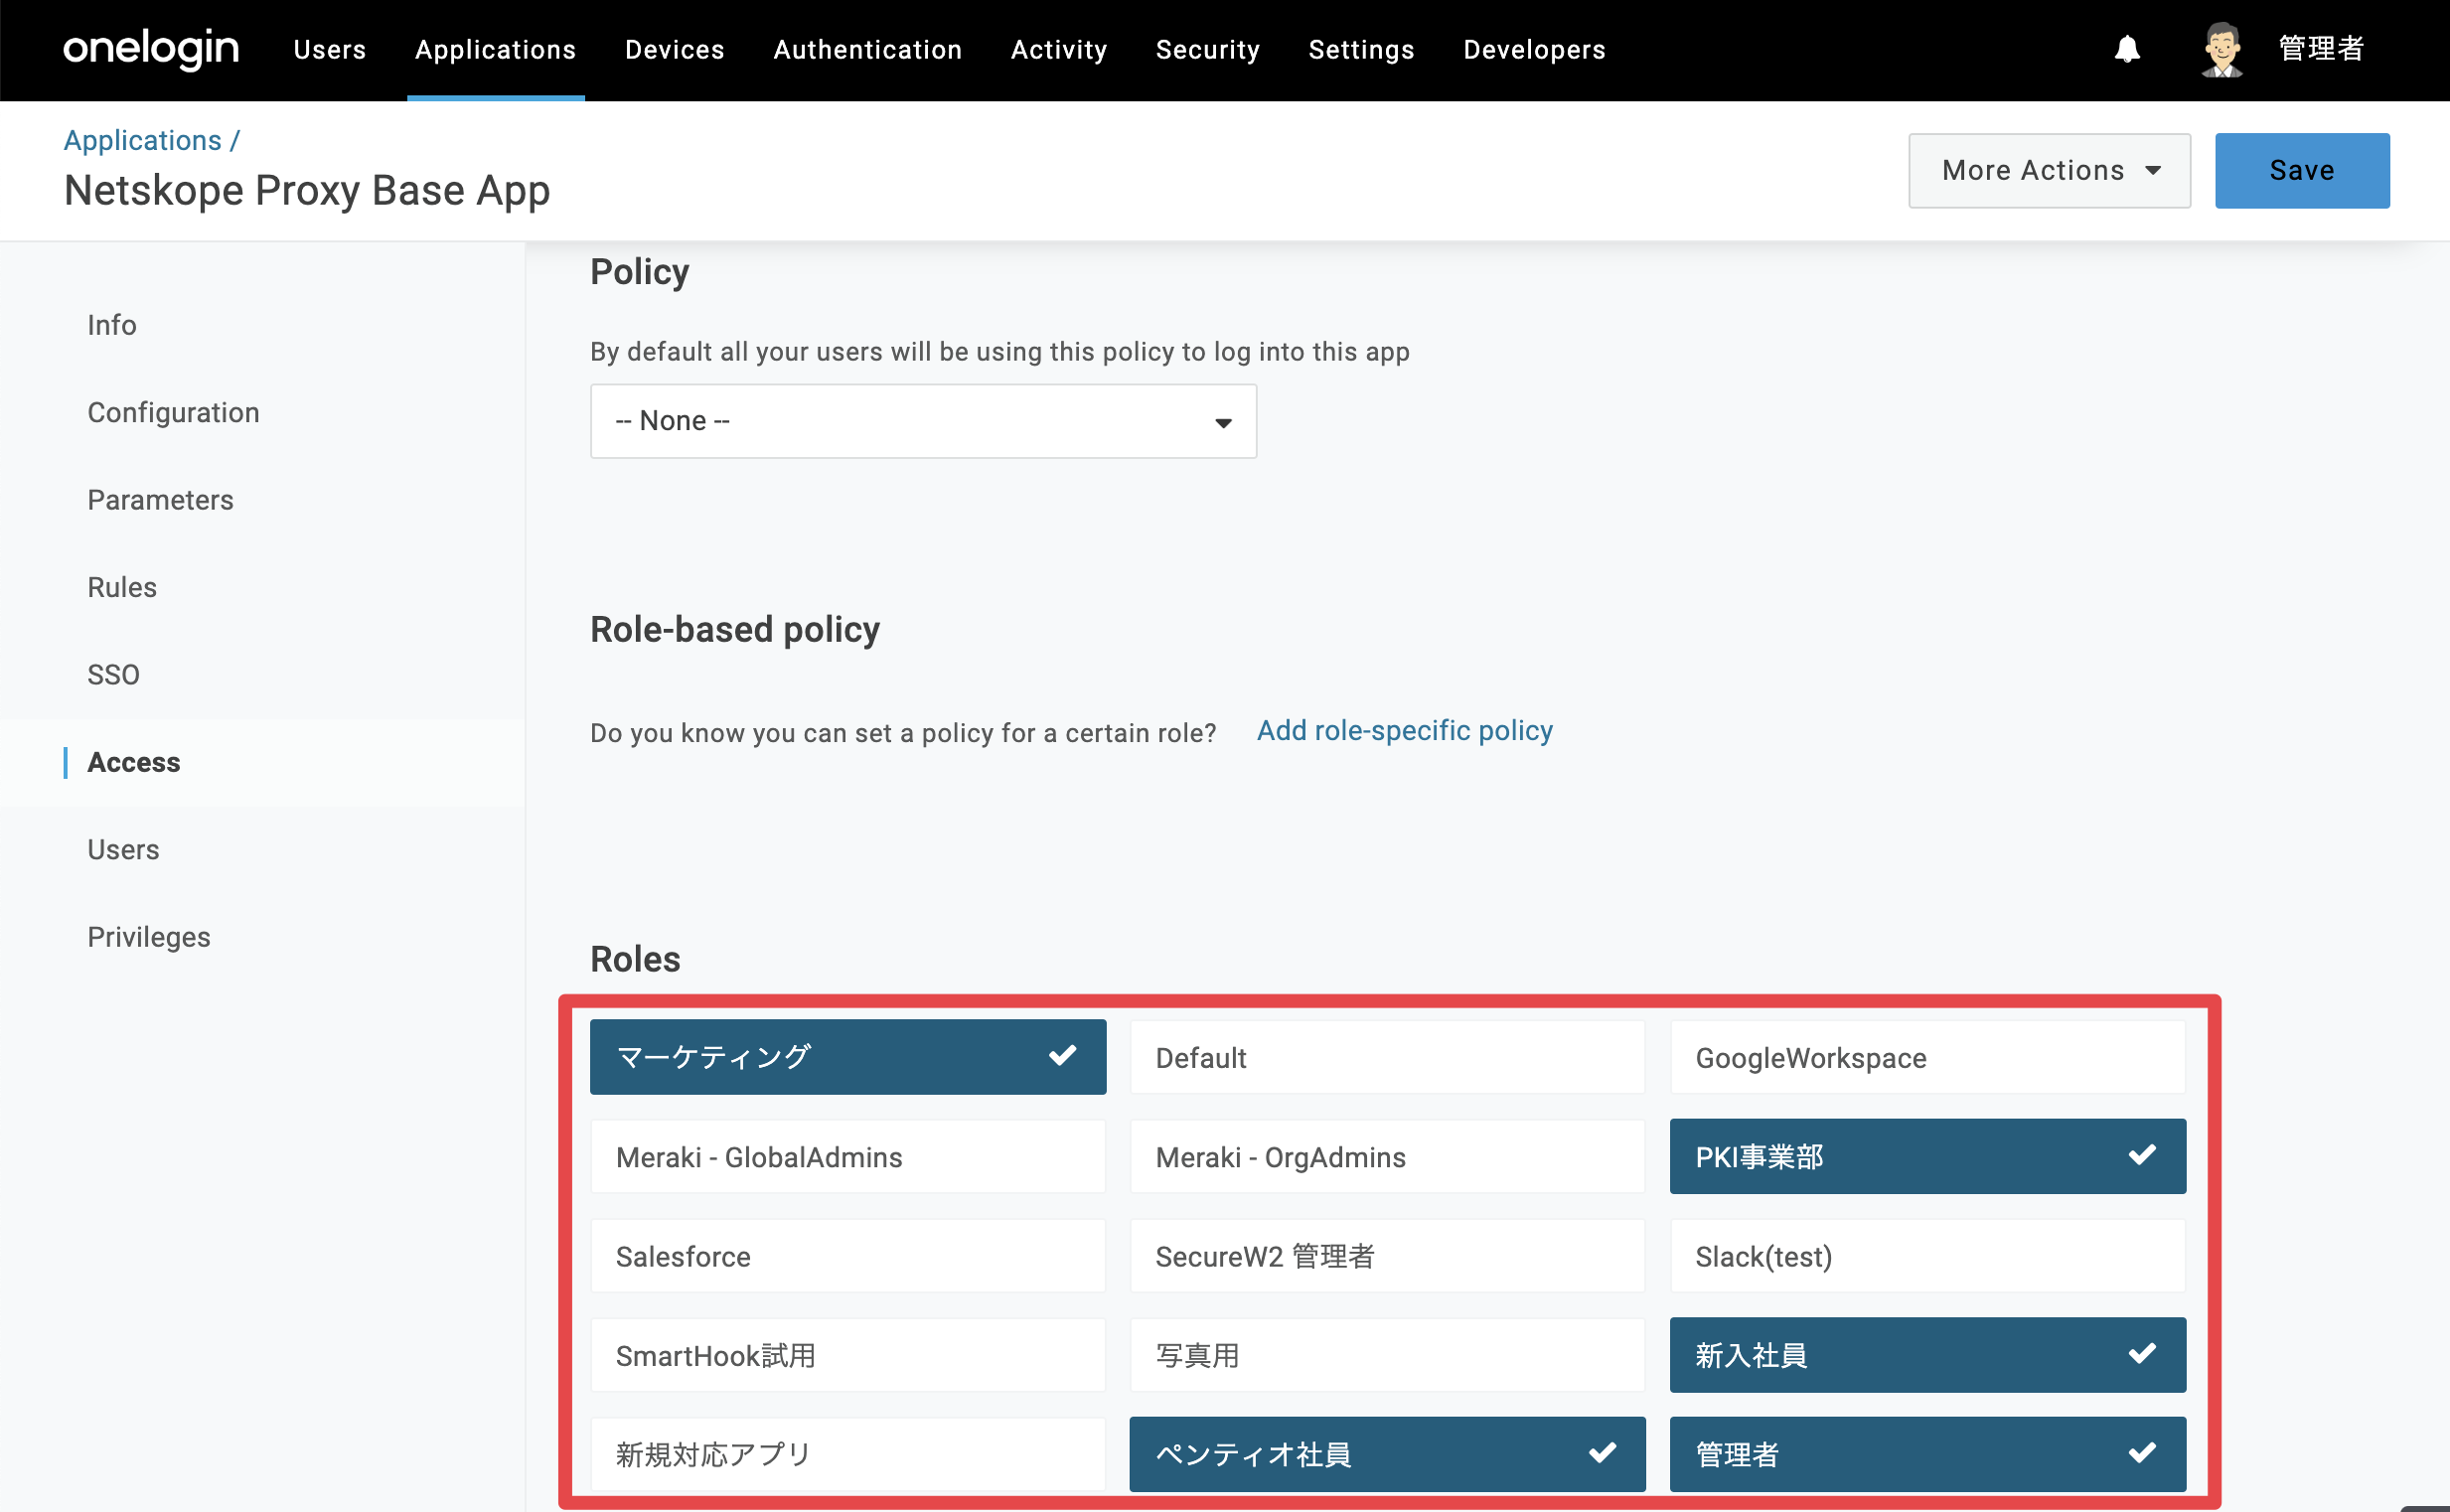Switch to the Parameters sidebar tab
Viewport: 2450px width, 1512px height.
click(x=161, y=500)
